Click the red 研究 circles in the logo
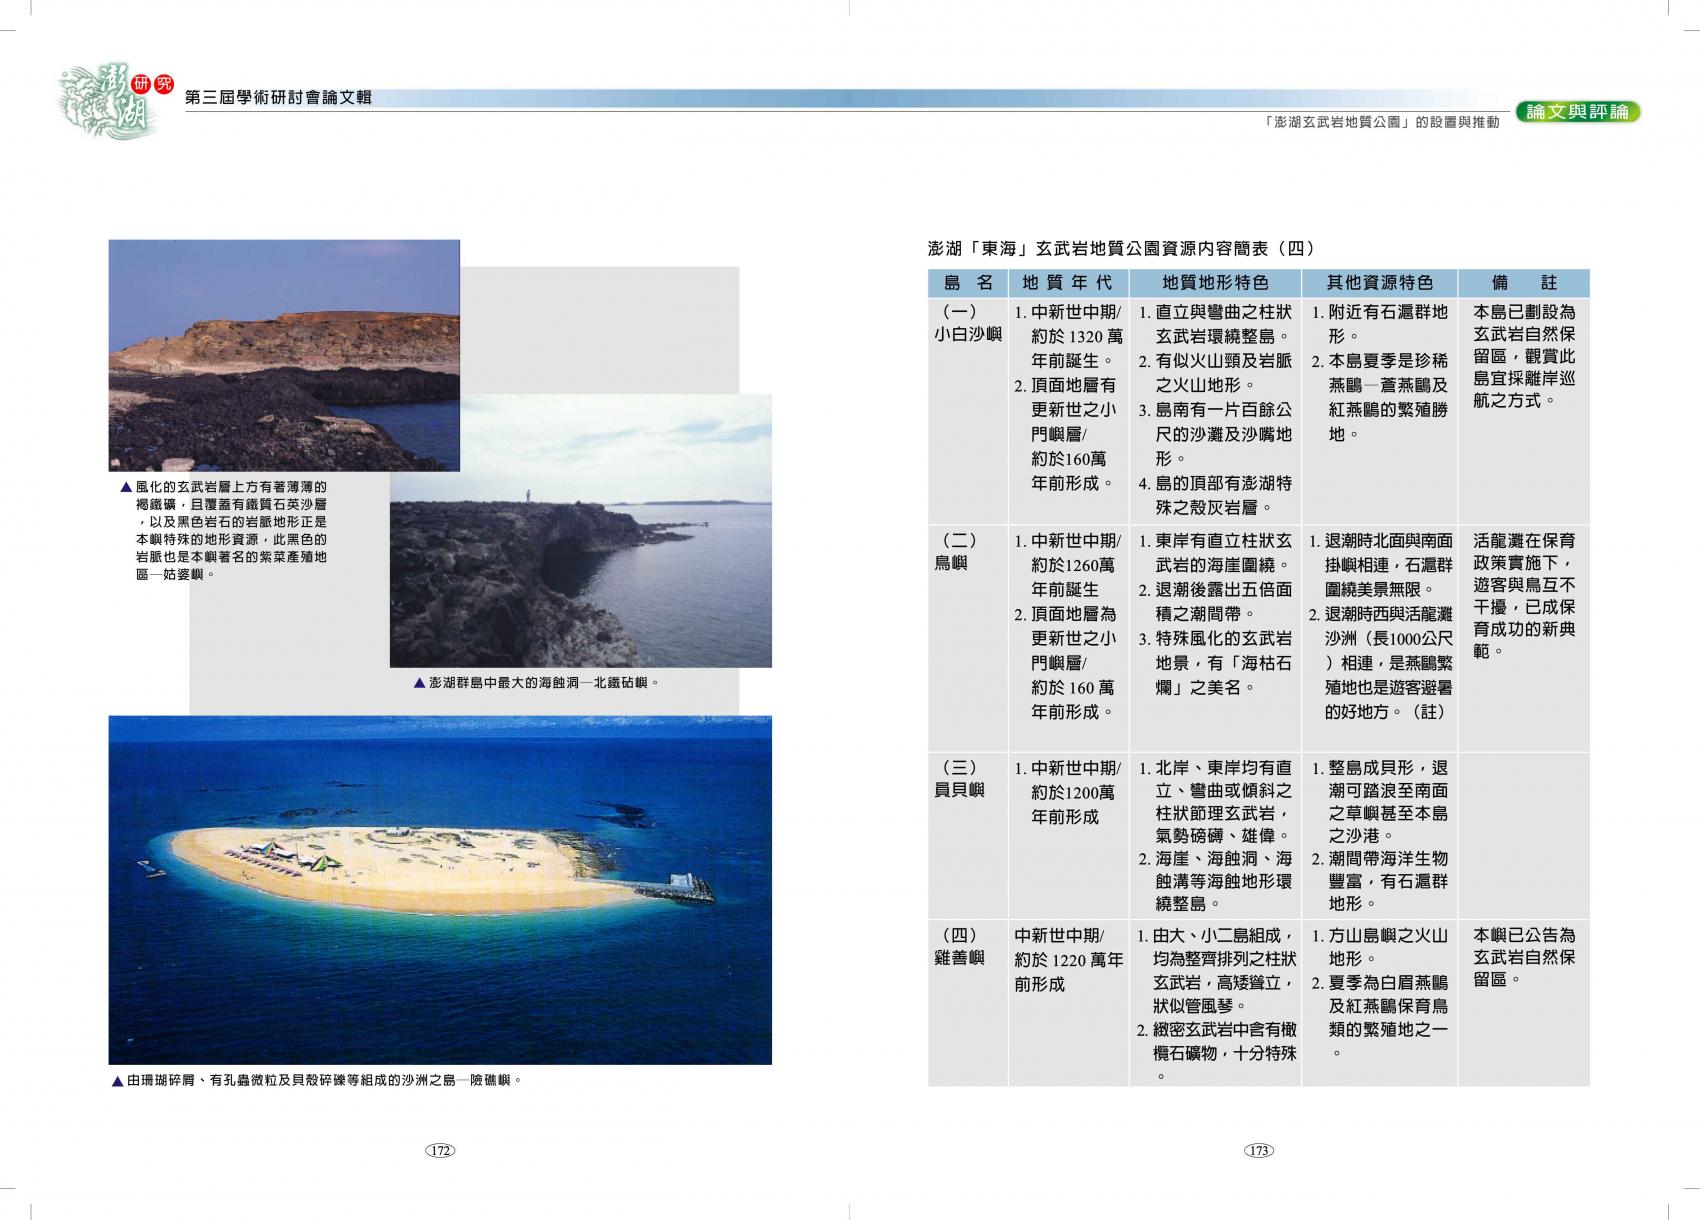The width and height of the screenshot is (1700, 1220). (148, 84)
